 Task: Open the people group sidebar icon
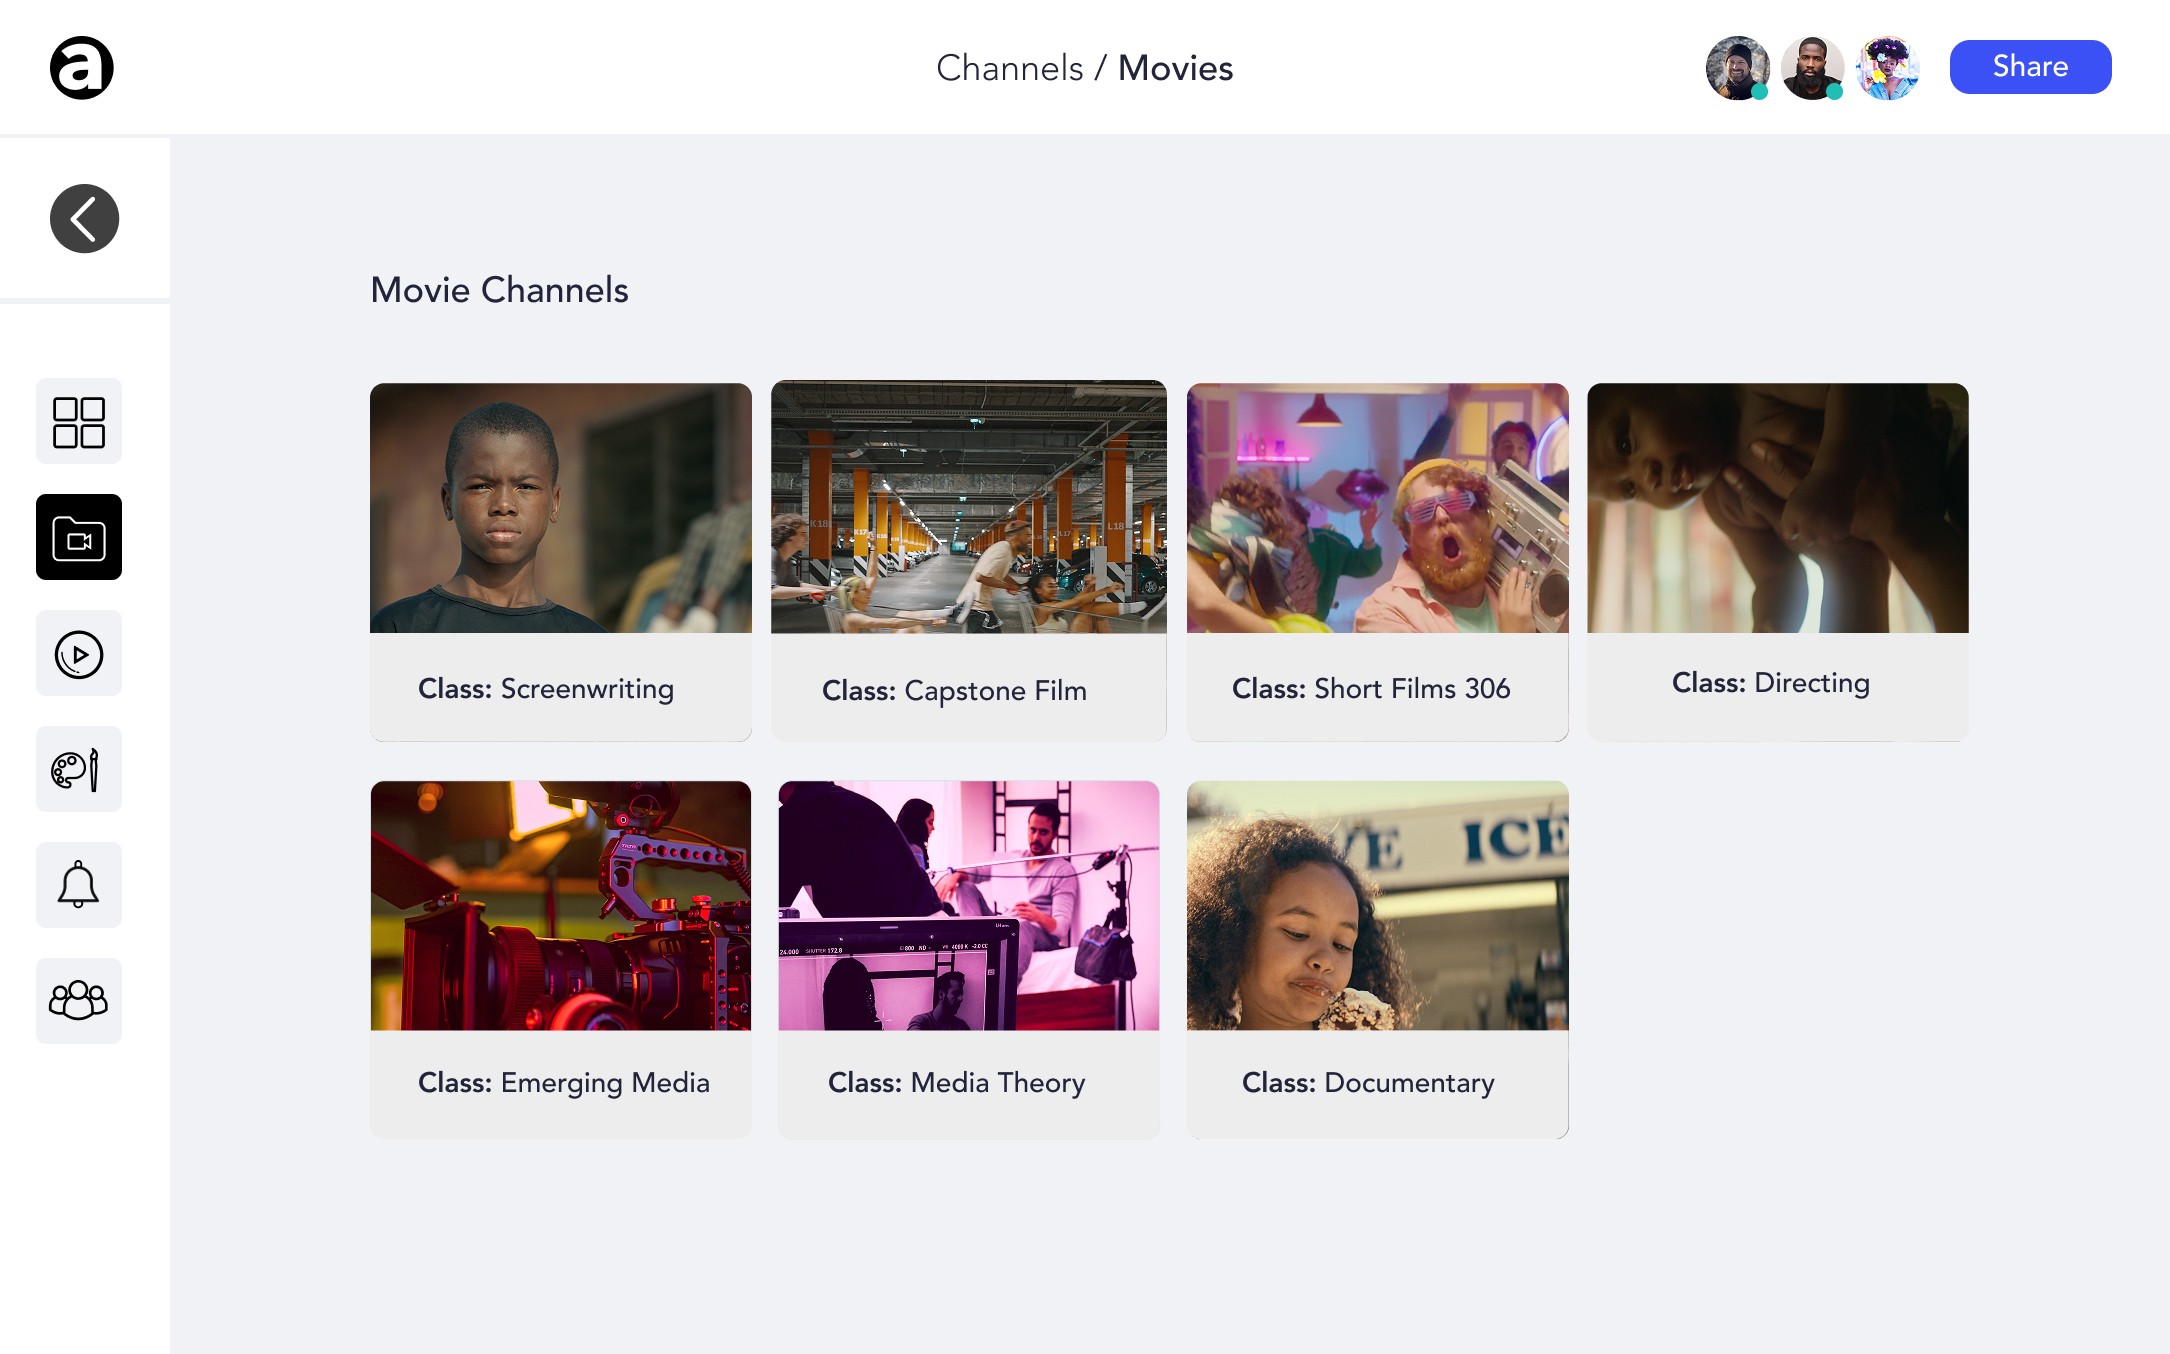point(79,1001)
